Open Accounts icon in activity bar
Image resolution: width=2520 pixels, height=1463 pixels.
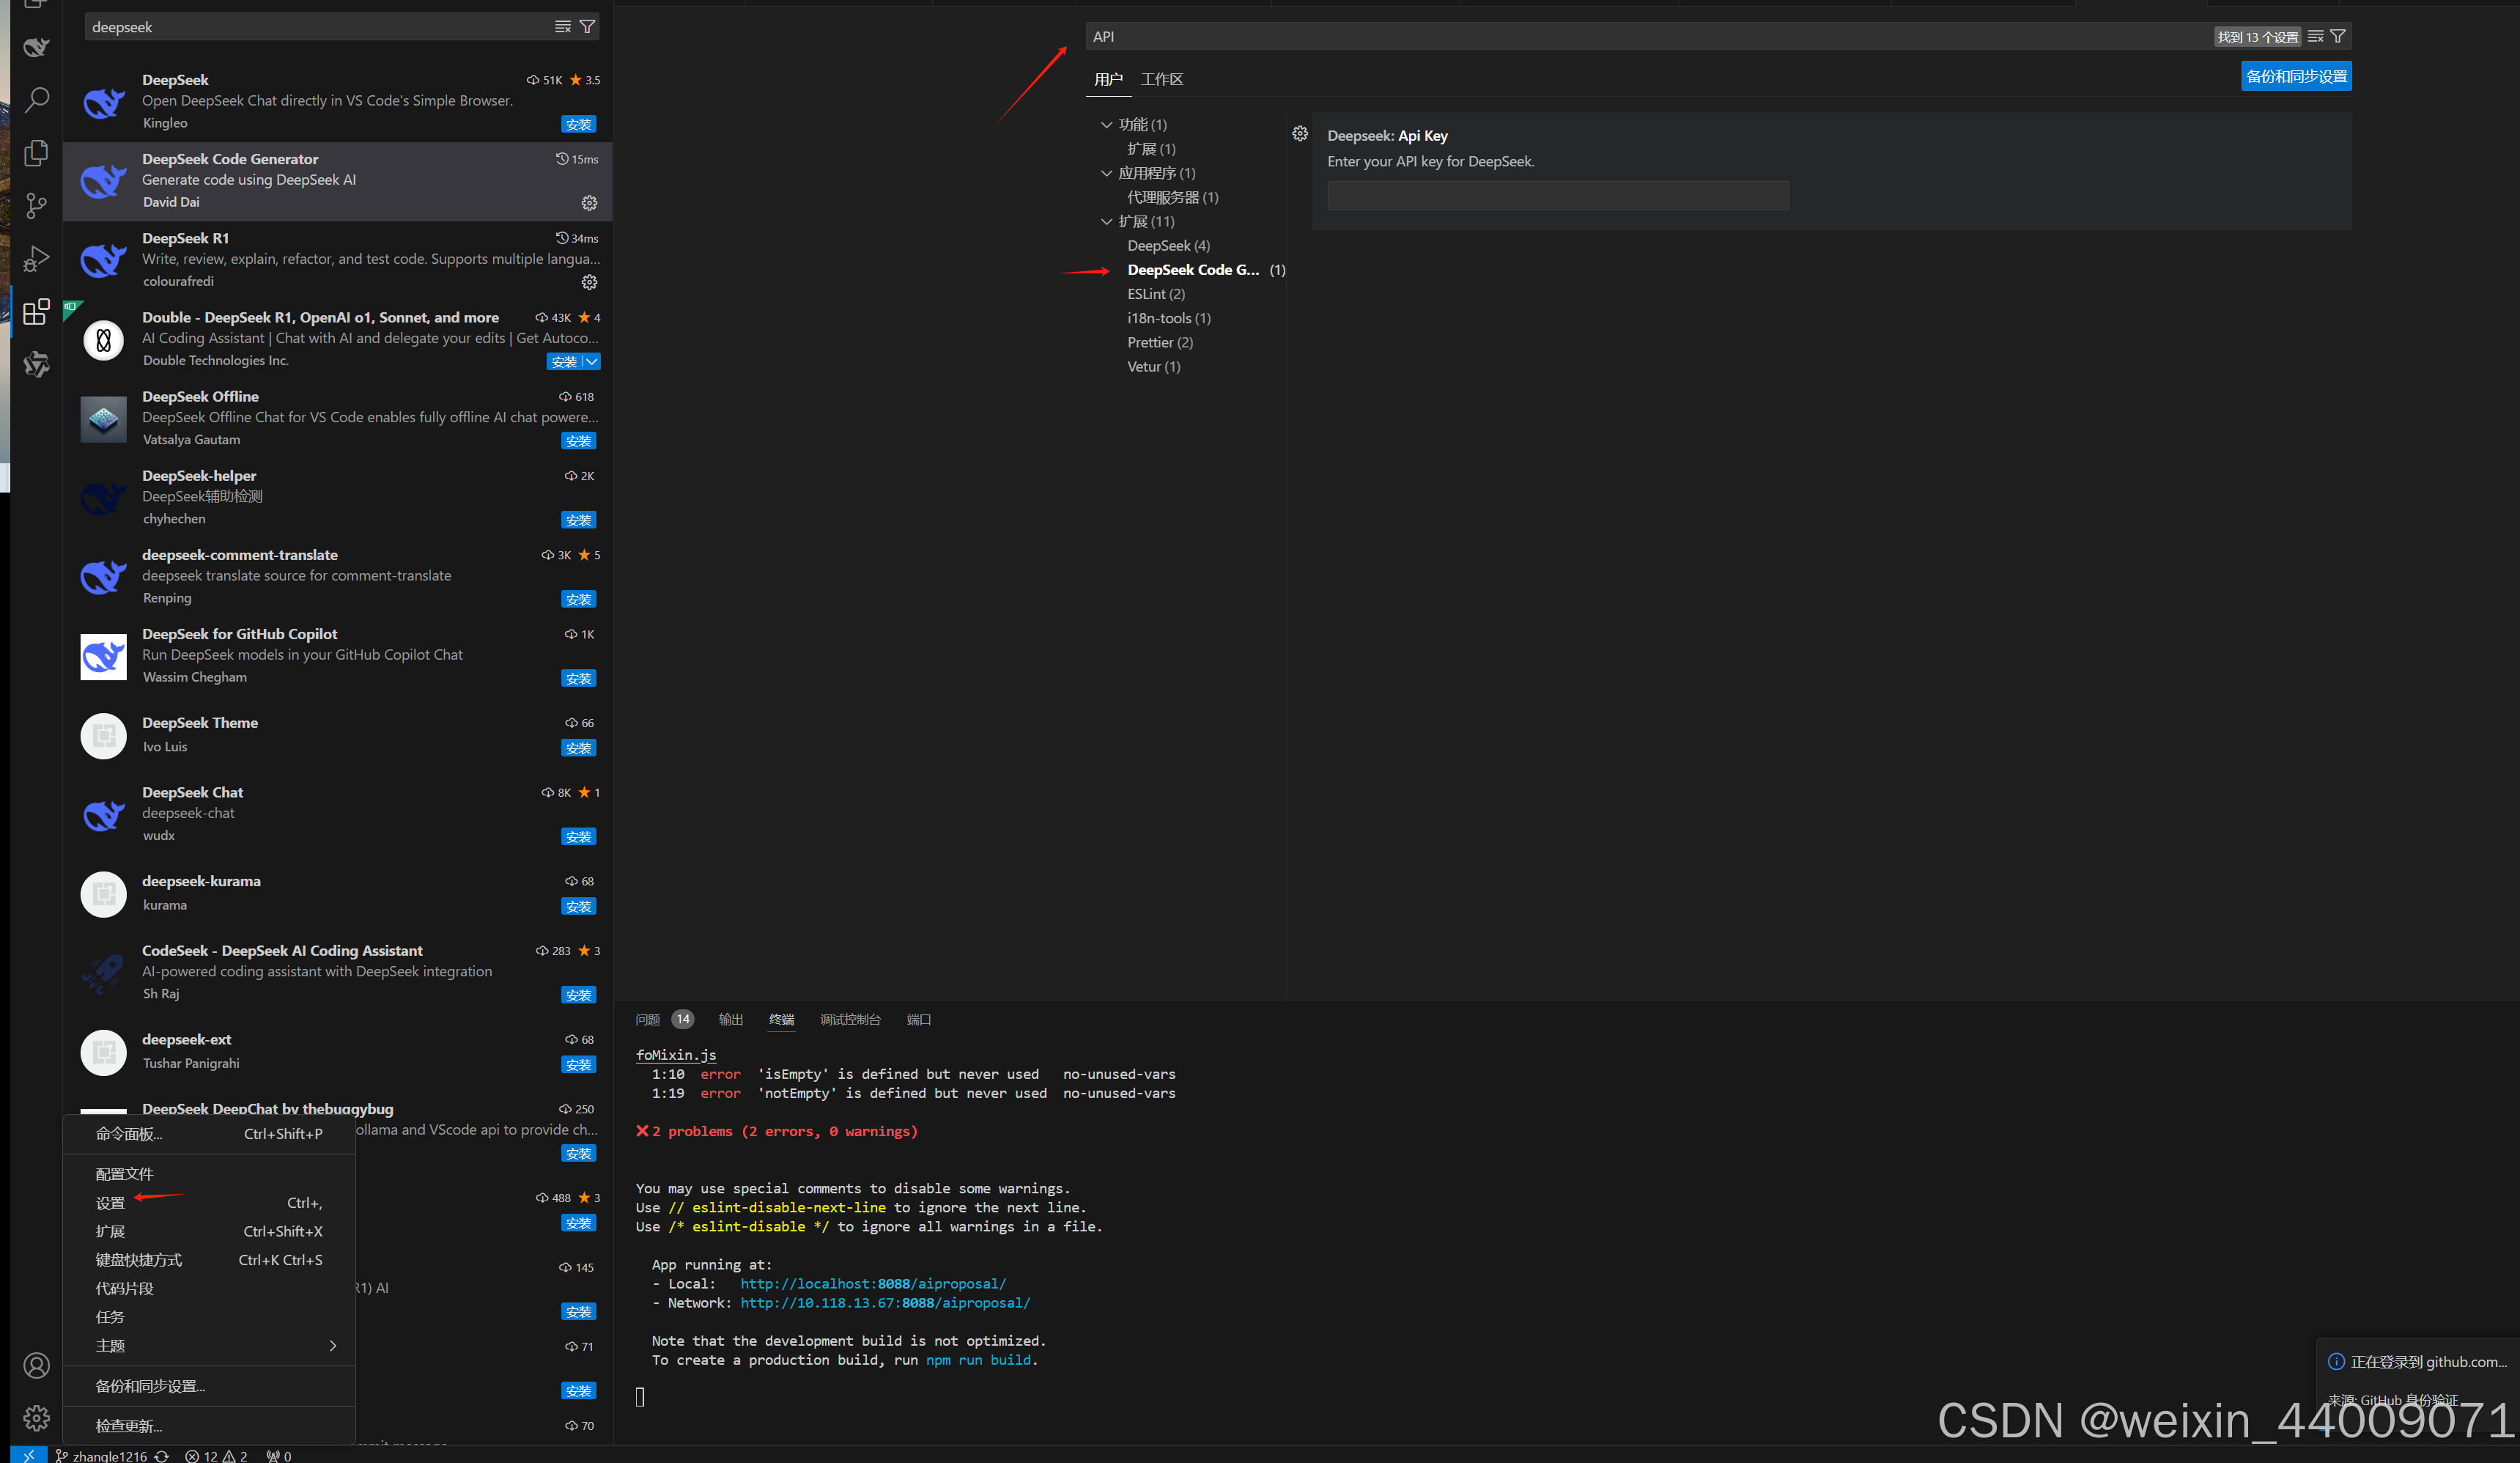[x=36, y=1365]
